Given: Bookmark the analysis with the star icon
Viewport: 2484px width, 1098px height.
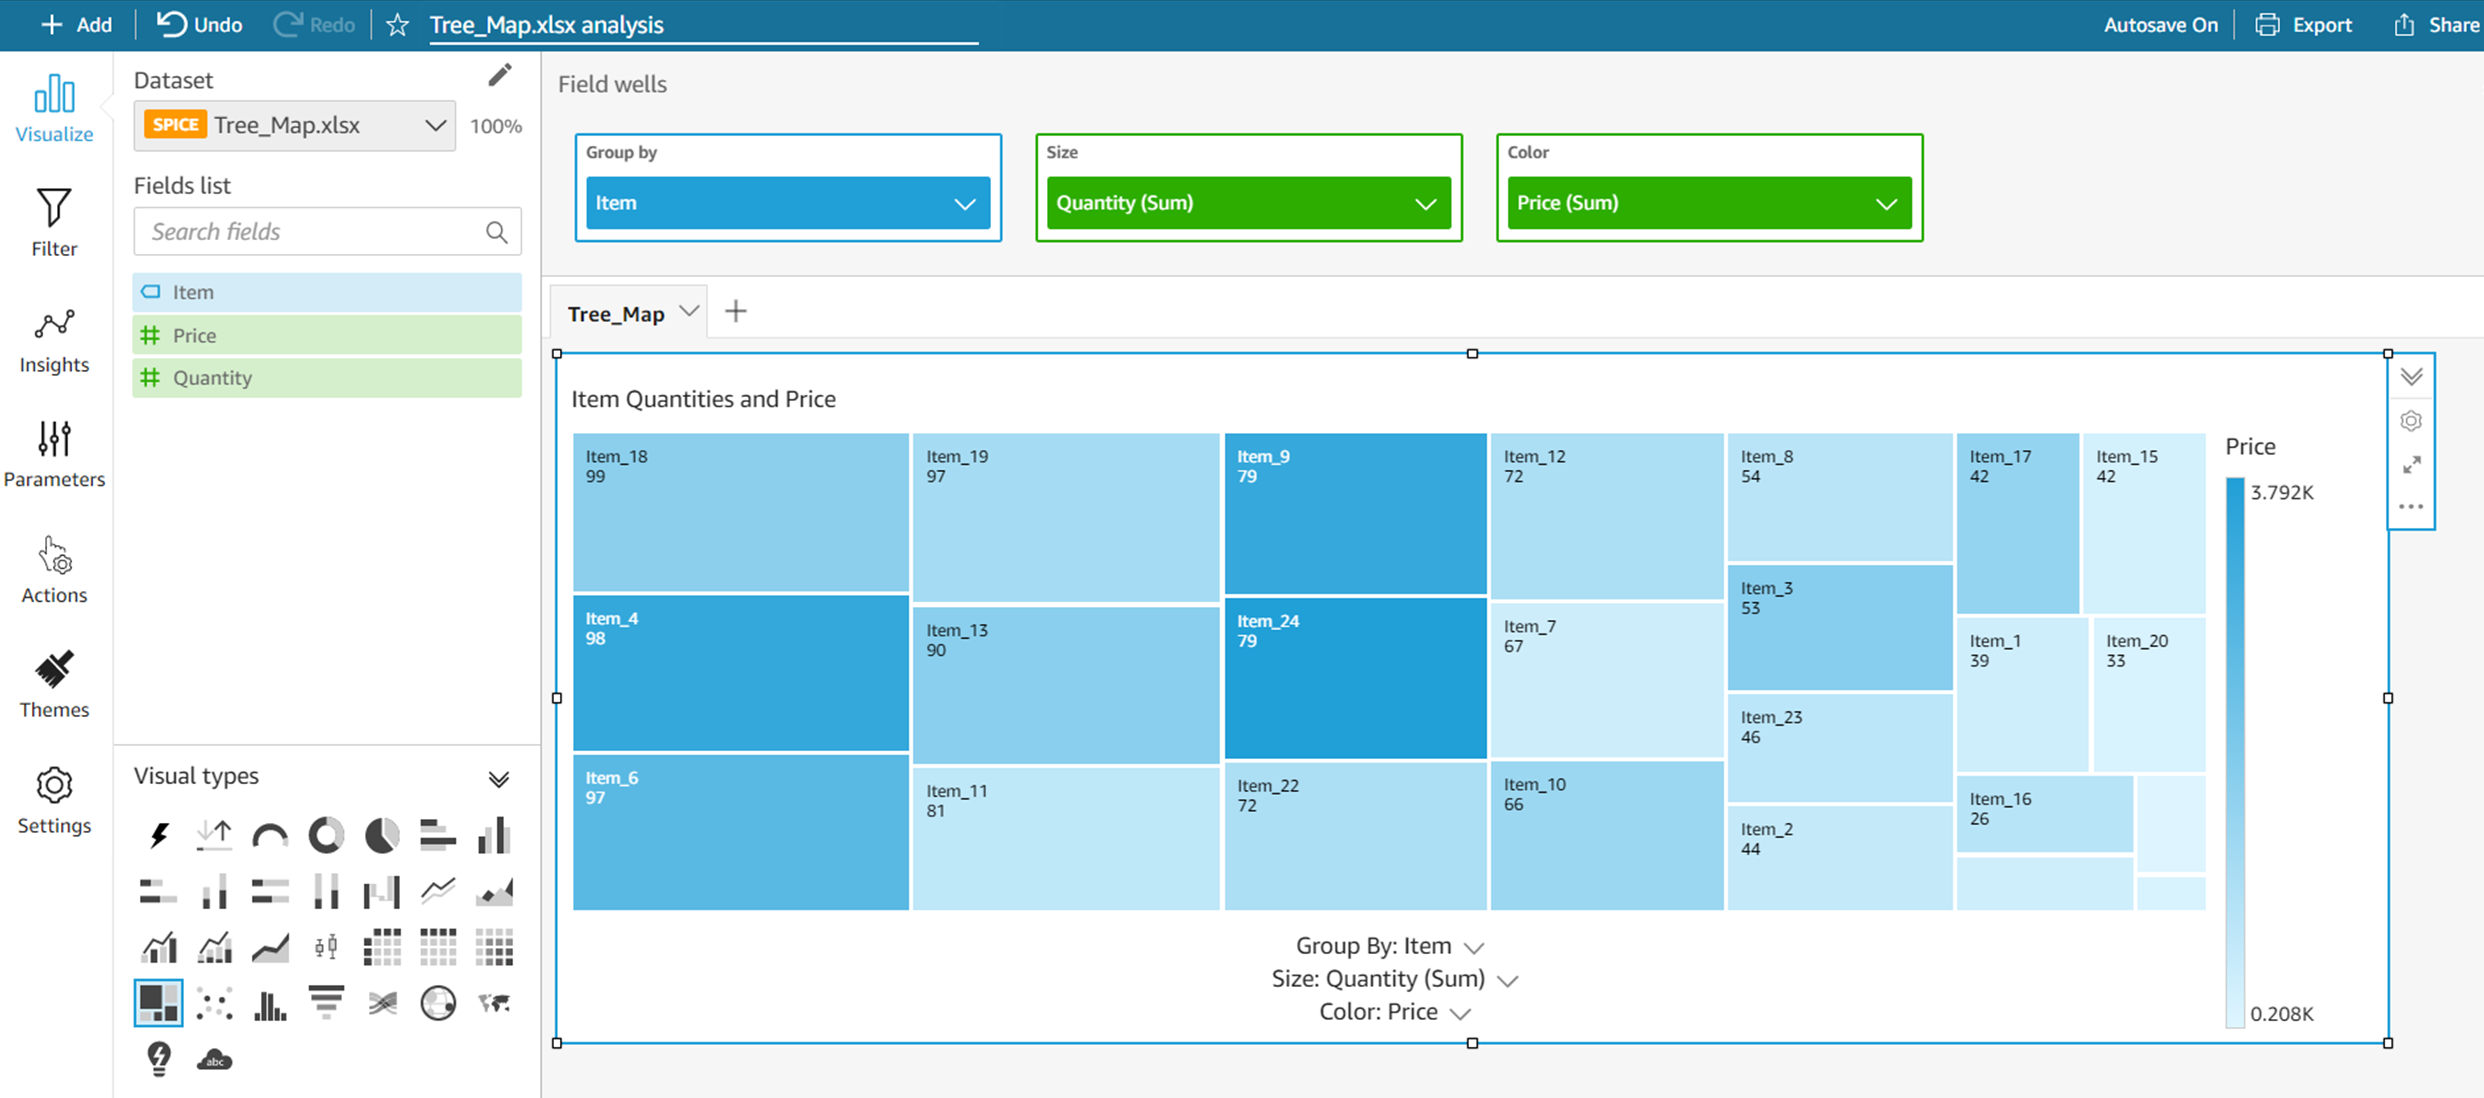Looking at the screenshot, I should click(397, 25).
